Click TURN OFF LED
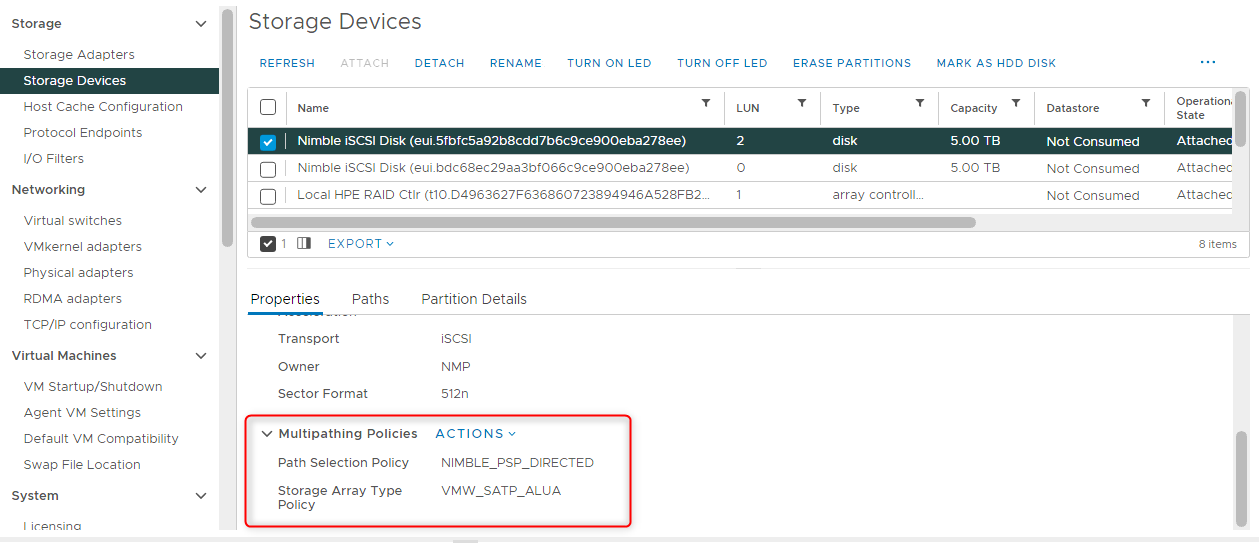 coord(722,63)
